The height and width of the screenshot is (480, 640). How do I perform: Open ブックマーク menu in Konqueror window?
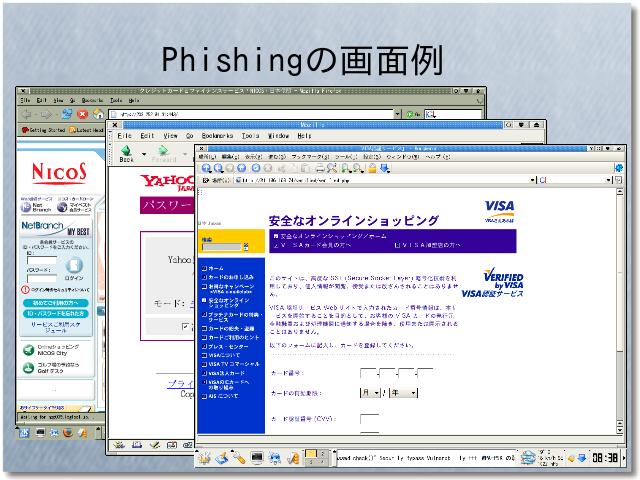click(310, 156)
